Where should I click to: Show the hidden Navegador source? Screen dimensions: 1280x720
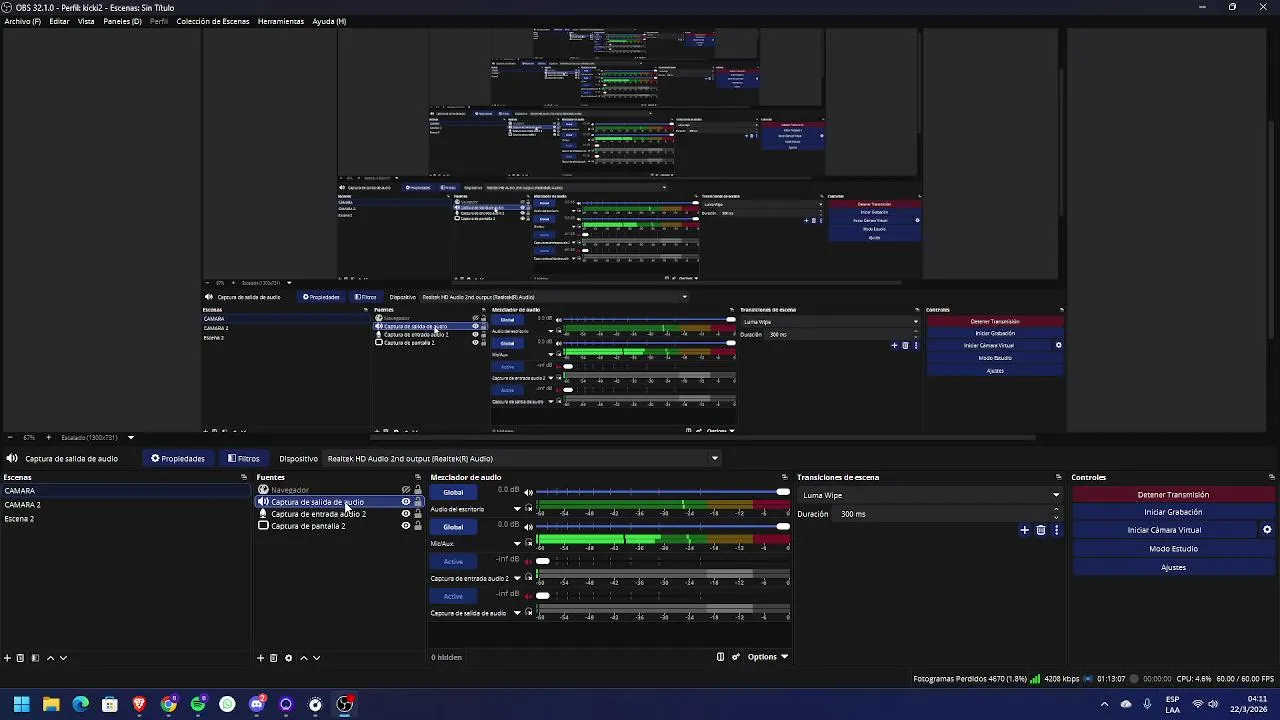coord(406,490)
